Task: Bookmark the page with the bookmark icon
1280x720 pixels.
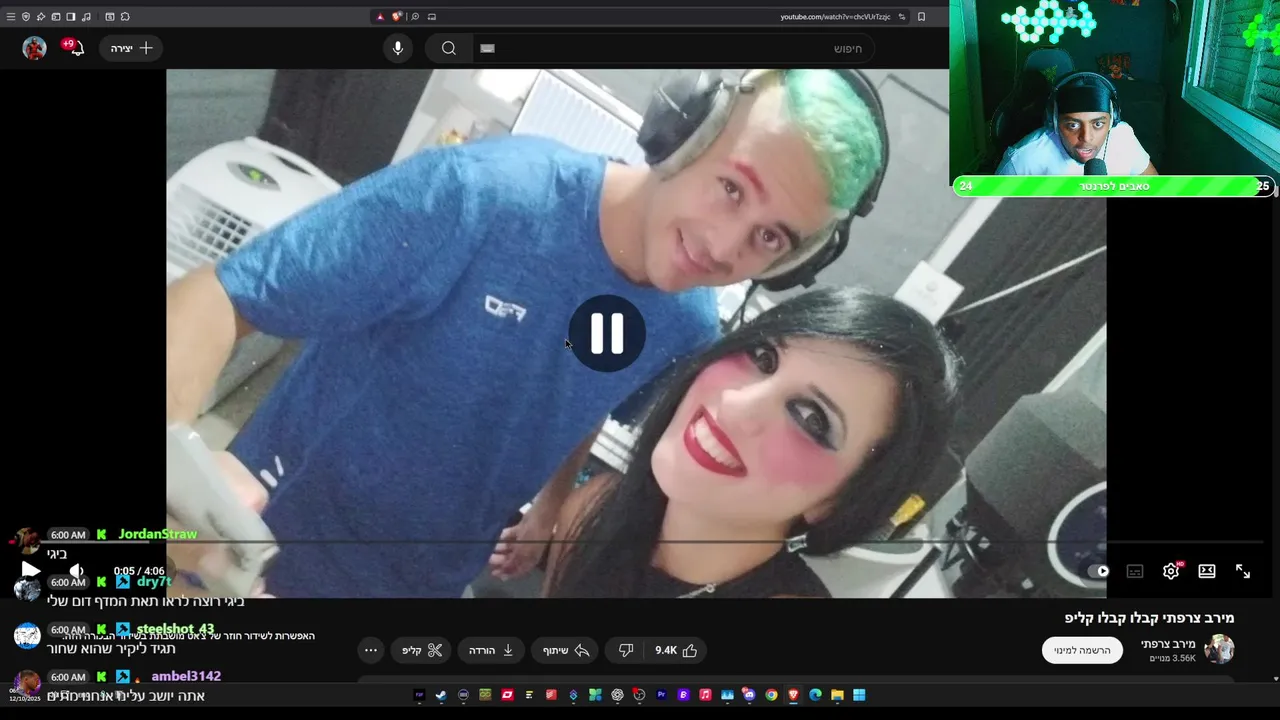Action: (x=921, y=17)
